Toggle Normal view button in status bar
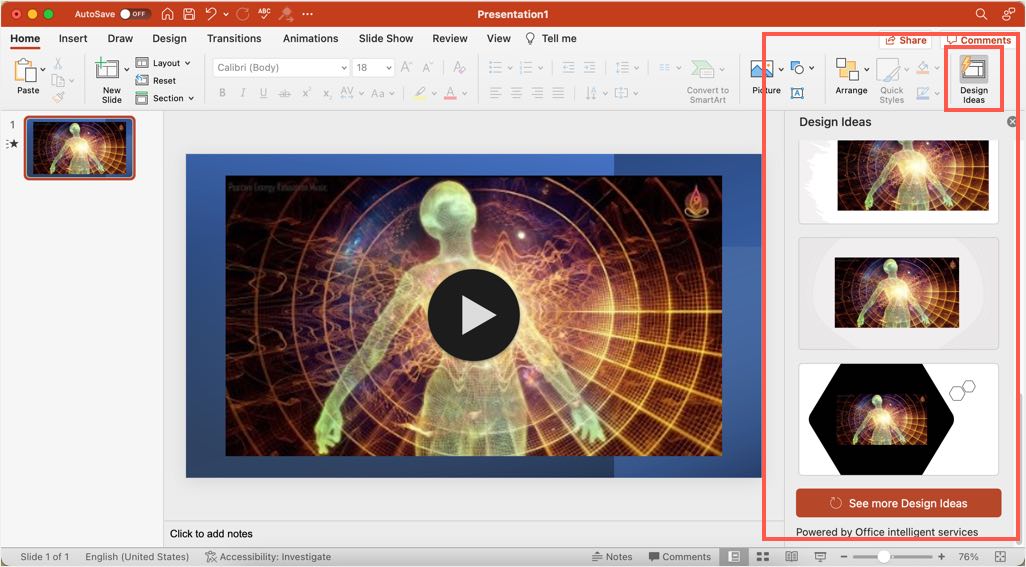 [x=735, y=556]
